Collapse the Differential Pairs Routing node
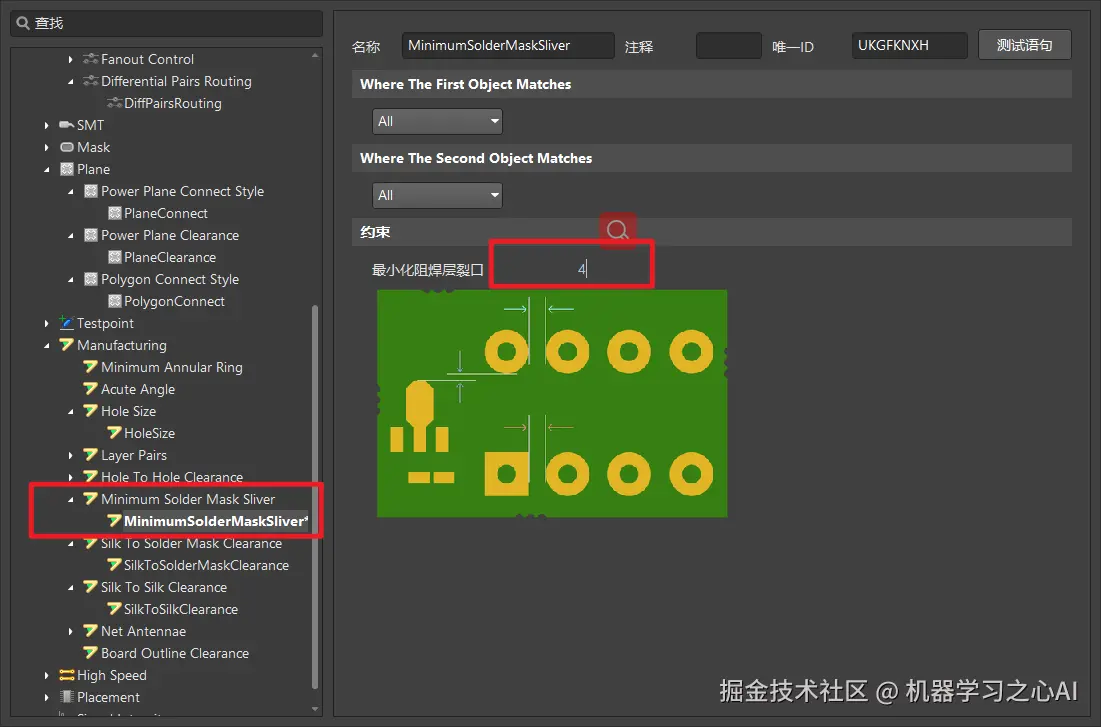 [x=70, y=81]
